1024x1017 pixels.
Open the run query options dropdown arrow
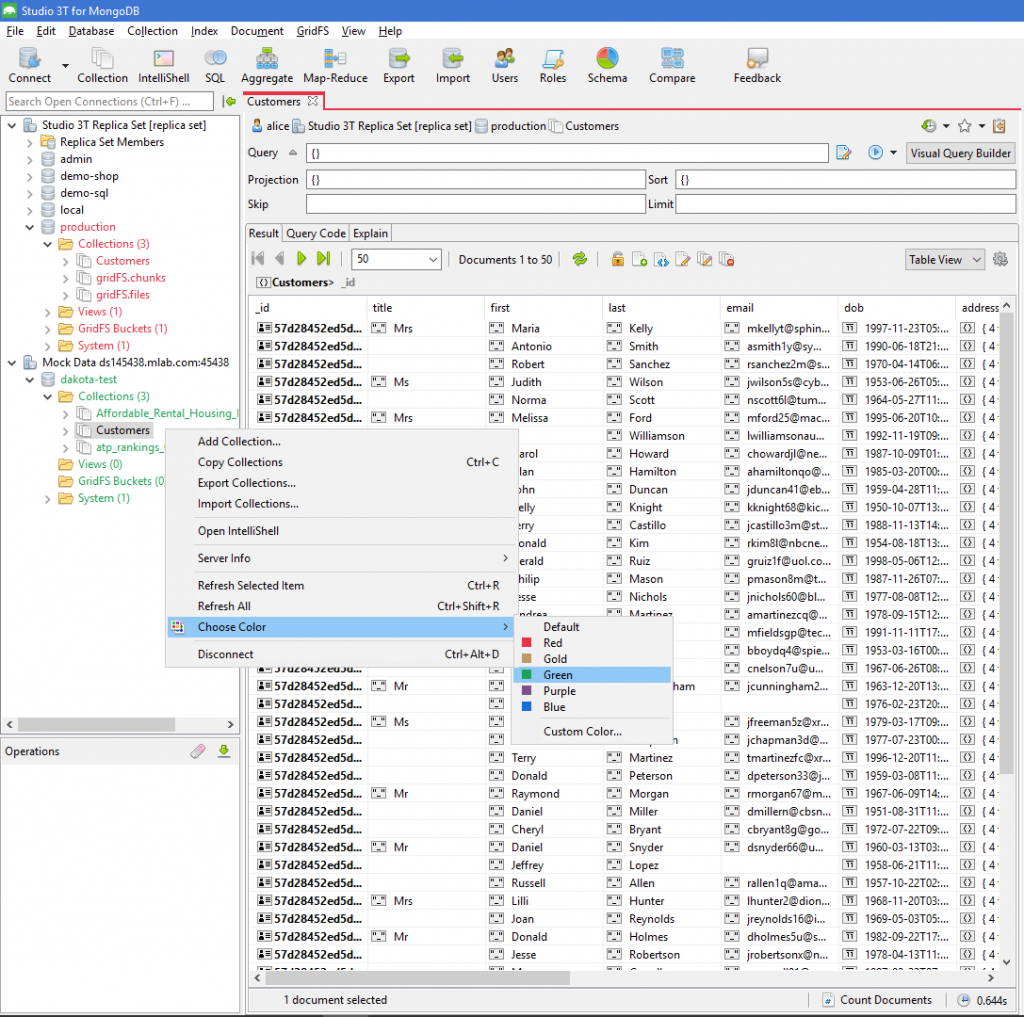[x=893, y=153]
